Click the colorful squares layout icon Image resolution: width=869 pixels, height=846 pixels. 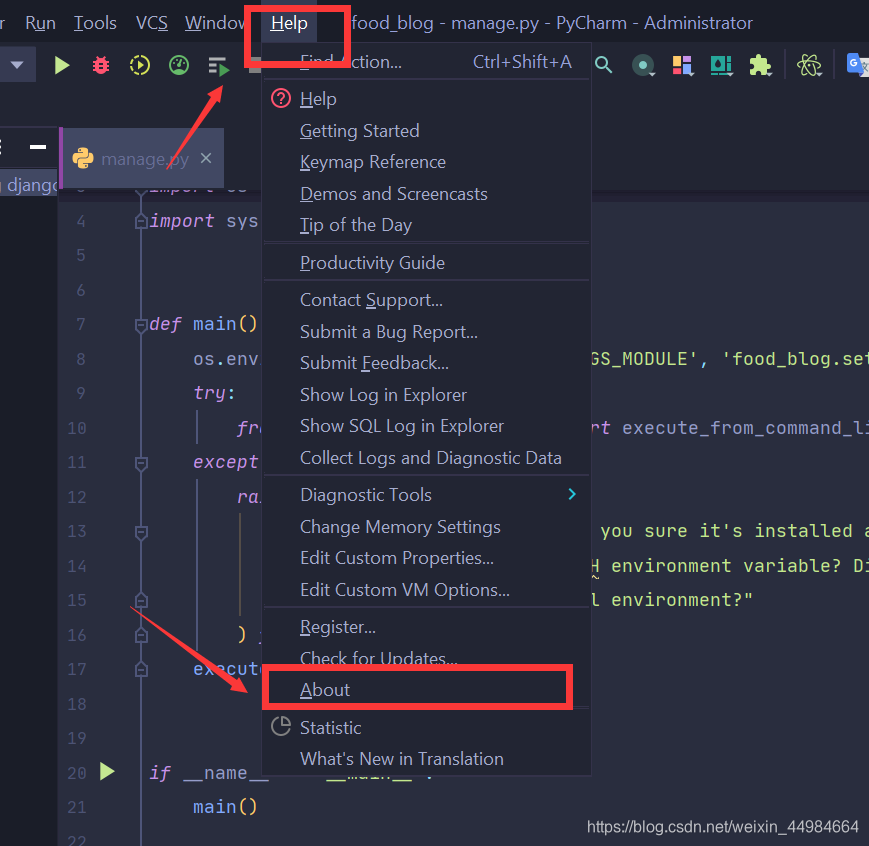pos(682,65)
